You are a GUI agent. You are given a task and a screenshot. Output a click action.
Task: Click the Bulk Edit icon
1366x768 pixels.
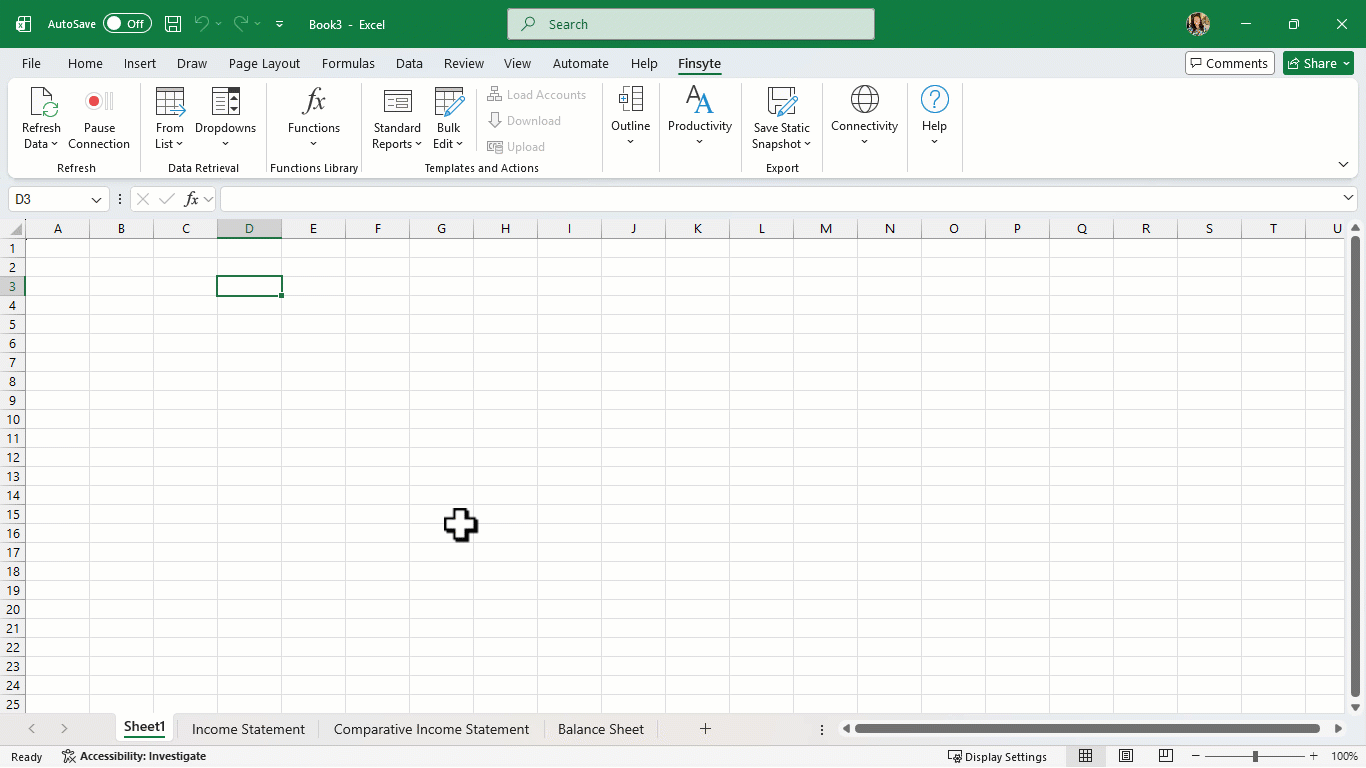coord(449,102)
